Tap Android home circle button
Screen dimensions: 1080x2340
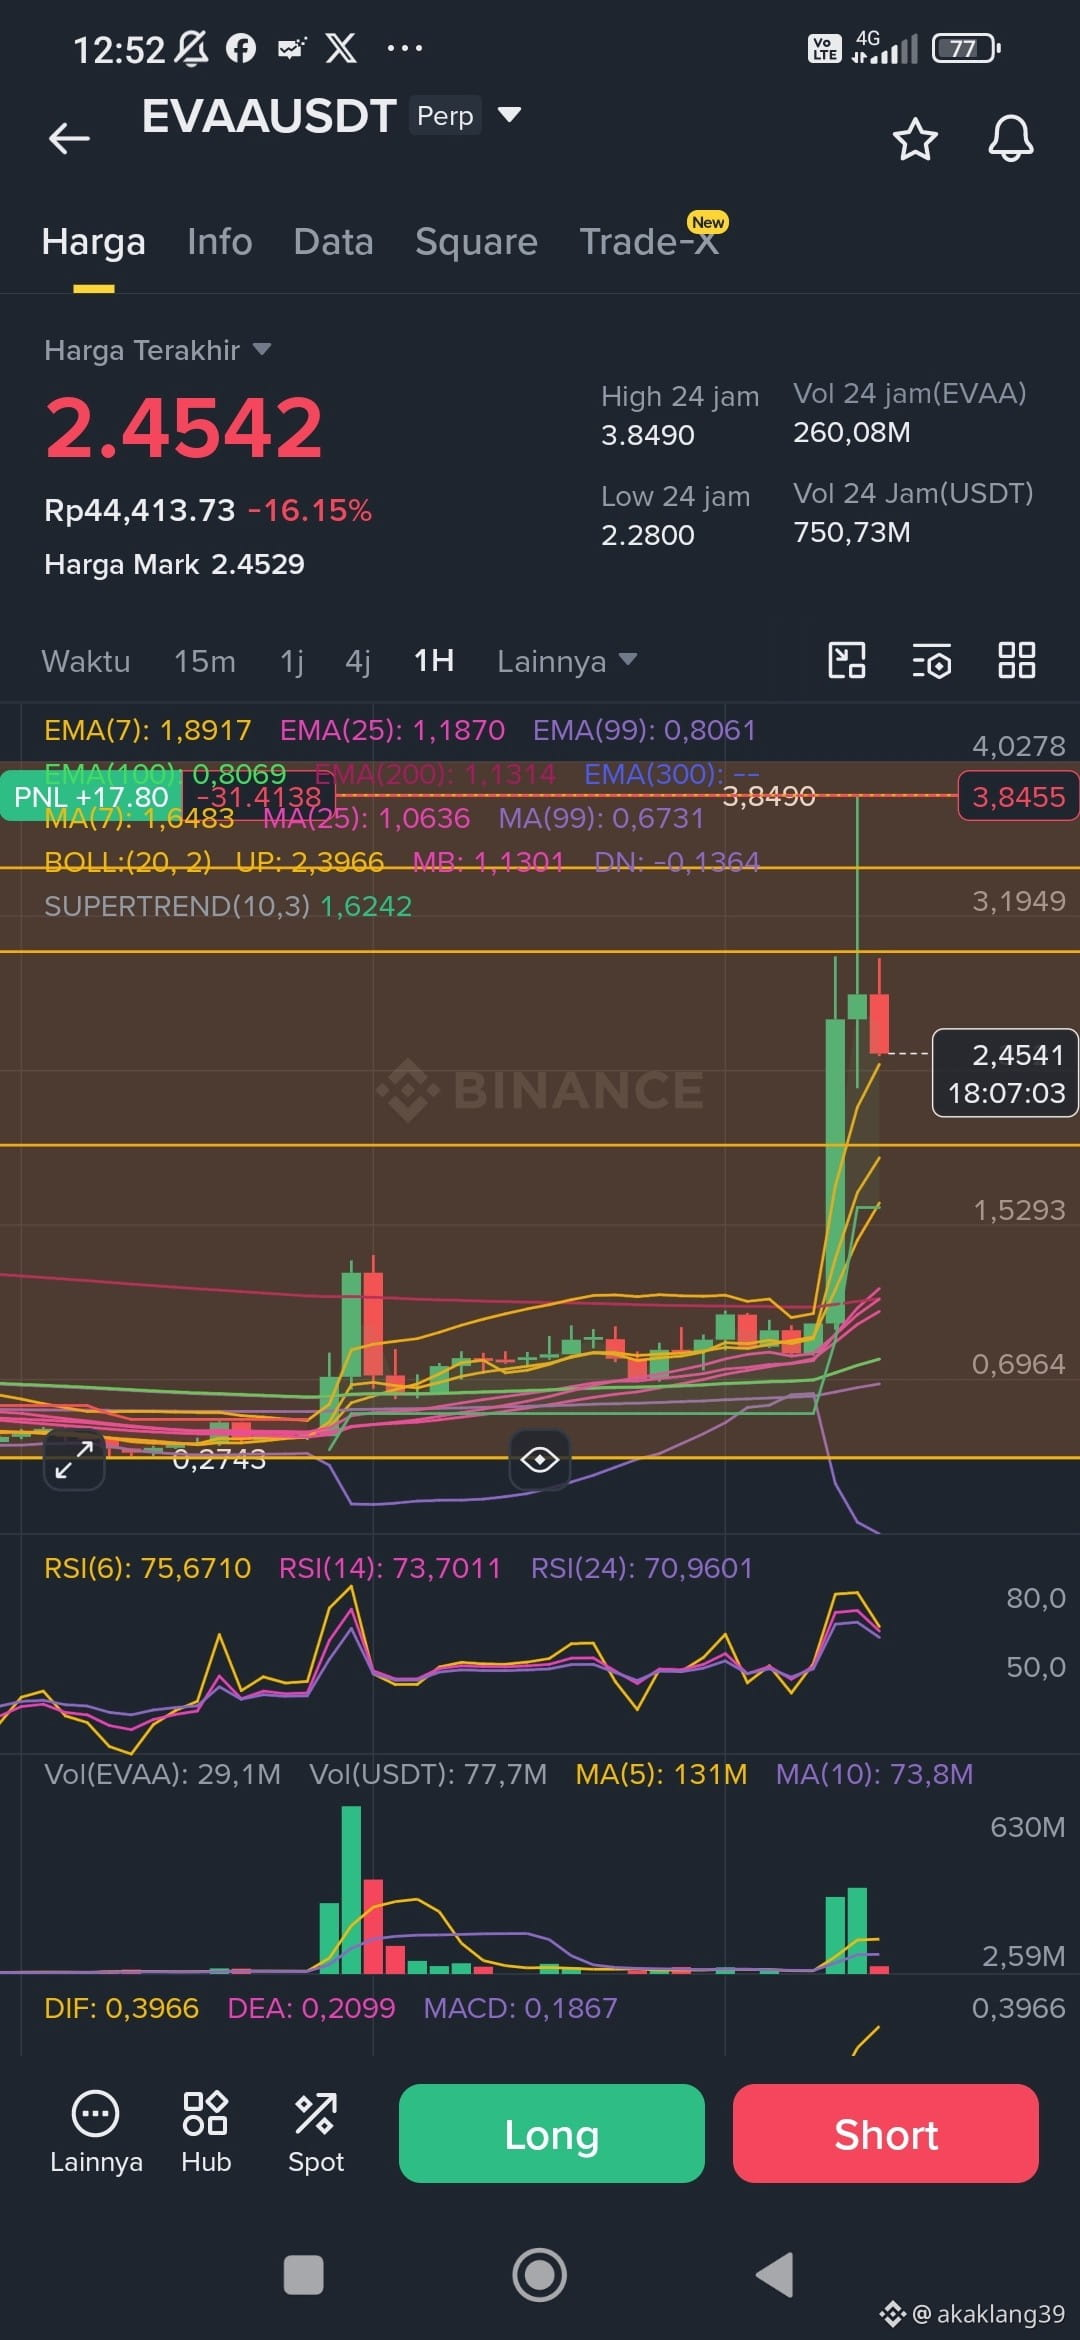coord(540,2275)
